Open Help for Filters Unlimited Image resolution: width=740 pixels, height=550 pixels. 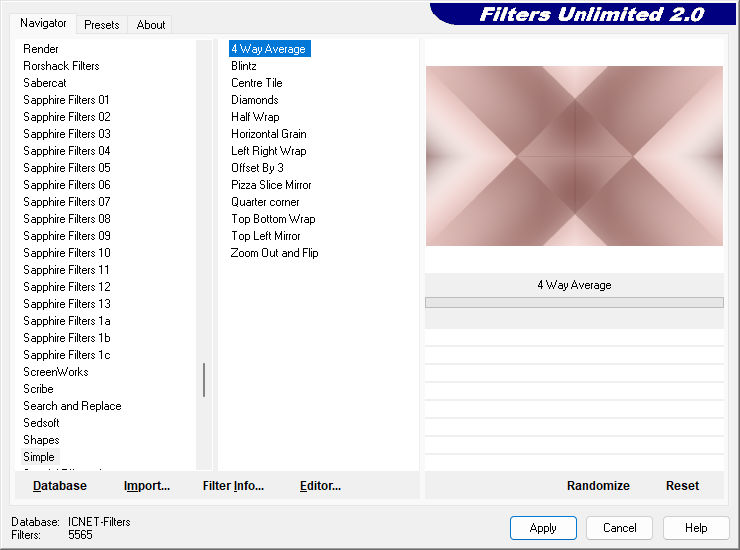click(696, 528)
